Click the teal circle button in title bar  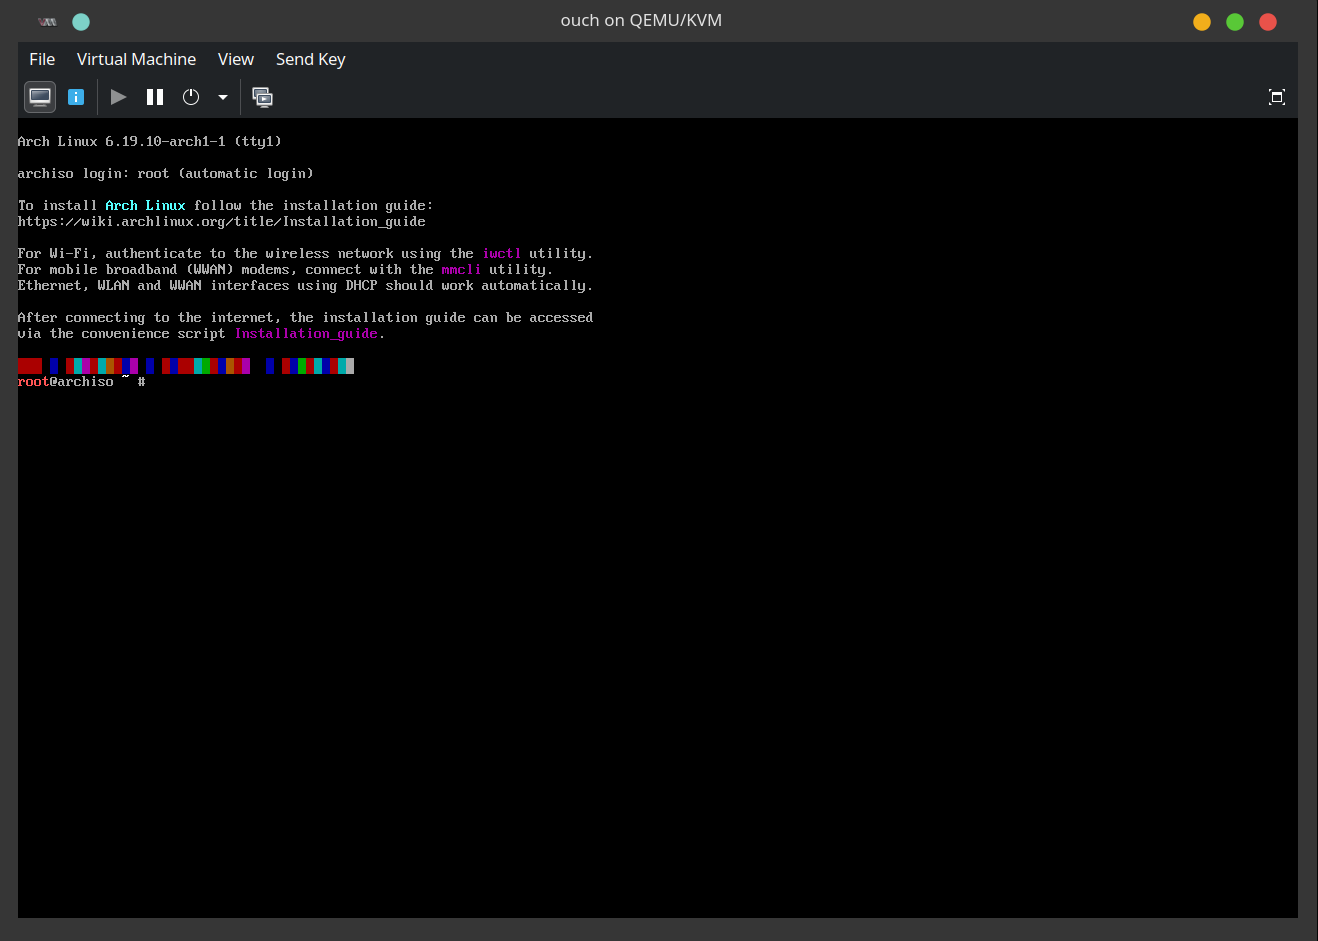[x=81, y=22]
